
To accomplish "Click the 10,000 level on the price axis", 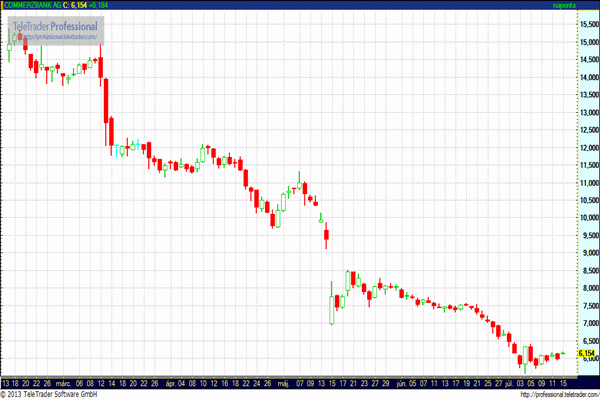I will point(587,217).
